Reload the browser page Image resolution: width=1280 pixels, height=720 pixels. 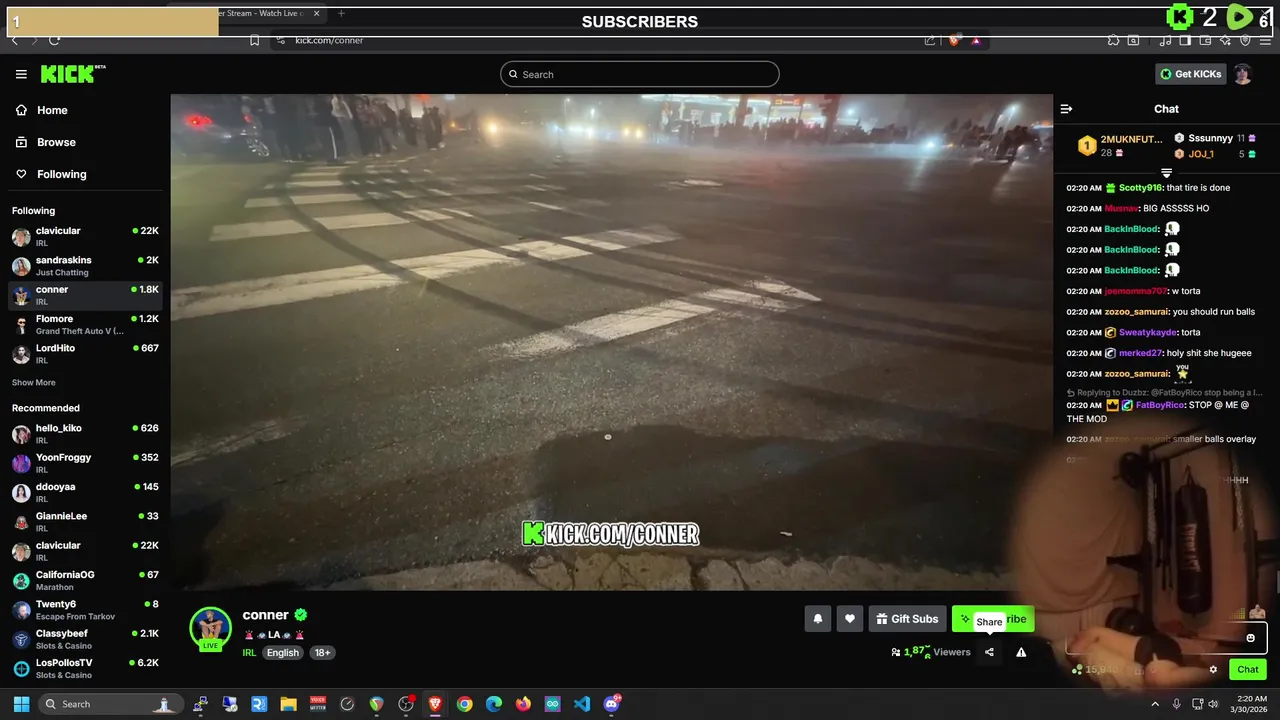click(x=54, y=40)
